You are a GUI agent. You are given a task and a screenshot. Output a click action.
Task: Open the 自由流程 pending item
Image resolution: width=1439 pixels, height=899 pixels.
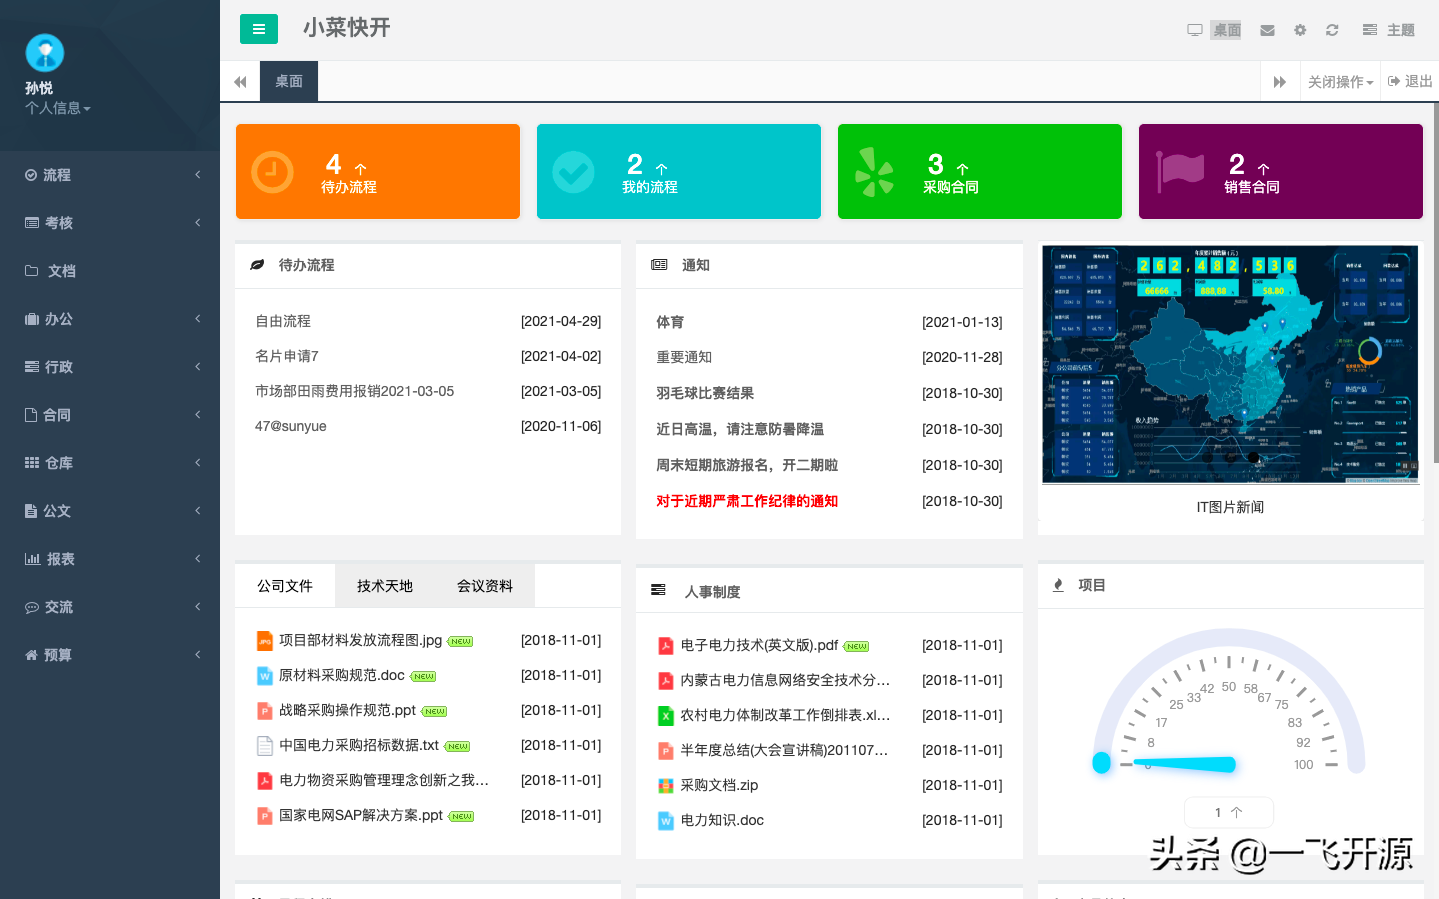pyautogui.click(x=283, y=321)
